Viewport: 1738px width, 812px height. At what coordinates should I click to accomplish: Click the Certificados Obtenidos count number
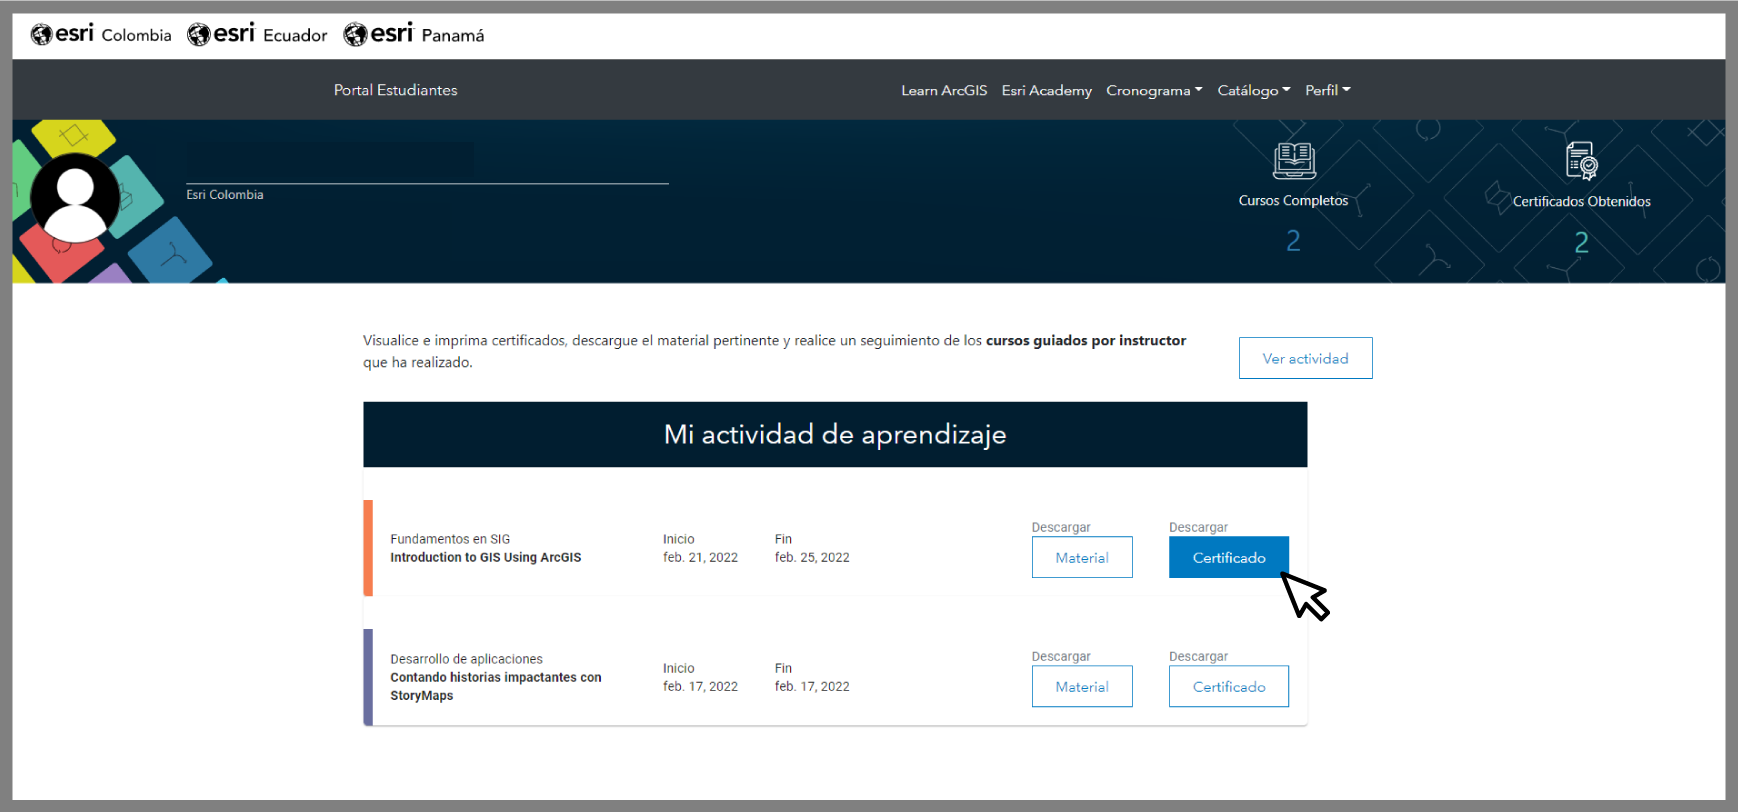coord(1581,242)
